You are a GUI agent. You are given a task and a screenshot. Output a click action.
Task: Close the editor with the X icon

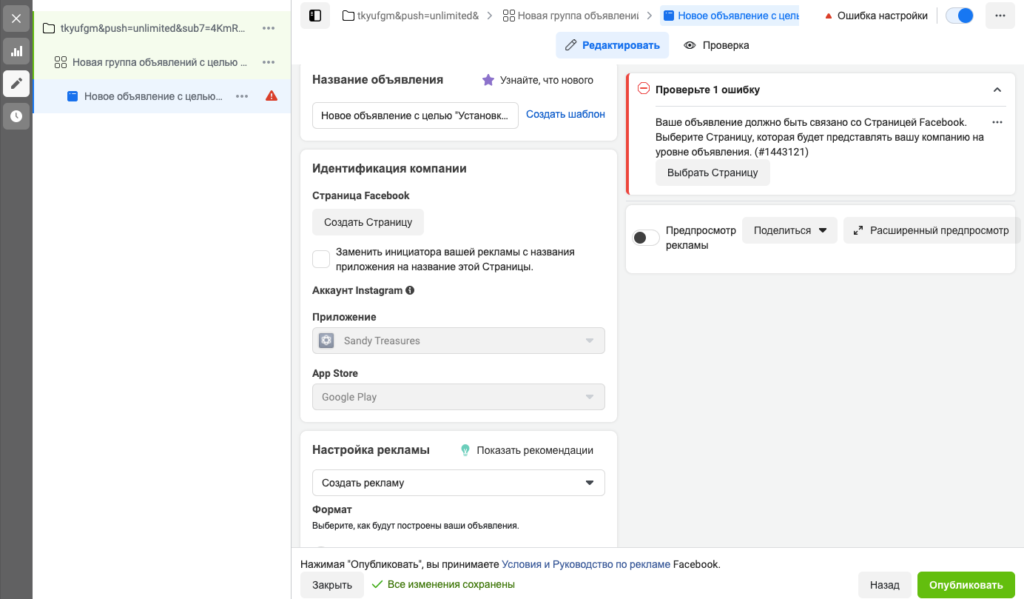[x=16, y=19]
